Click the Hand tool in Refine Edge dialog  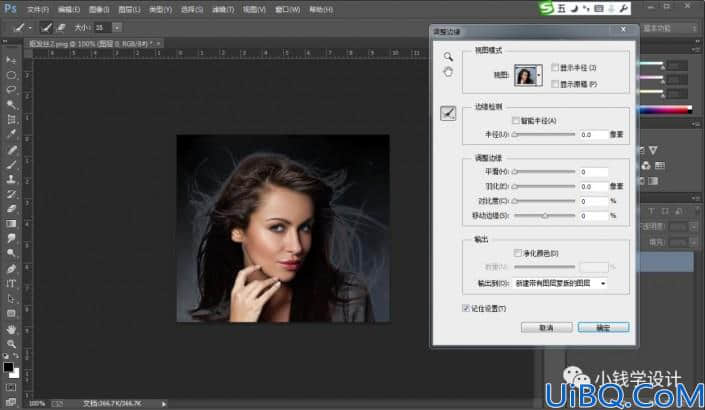(448, 72)
